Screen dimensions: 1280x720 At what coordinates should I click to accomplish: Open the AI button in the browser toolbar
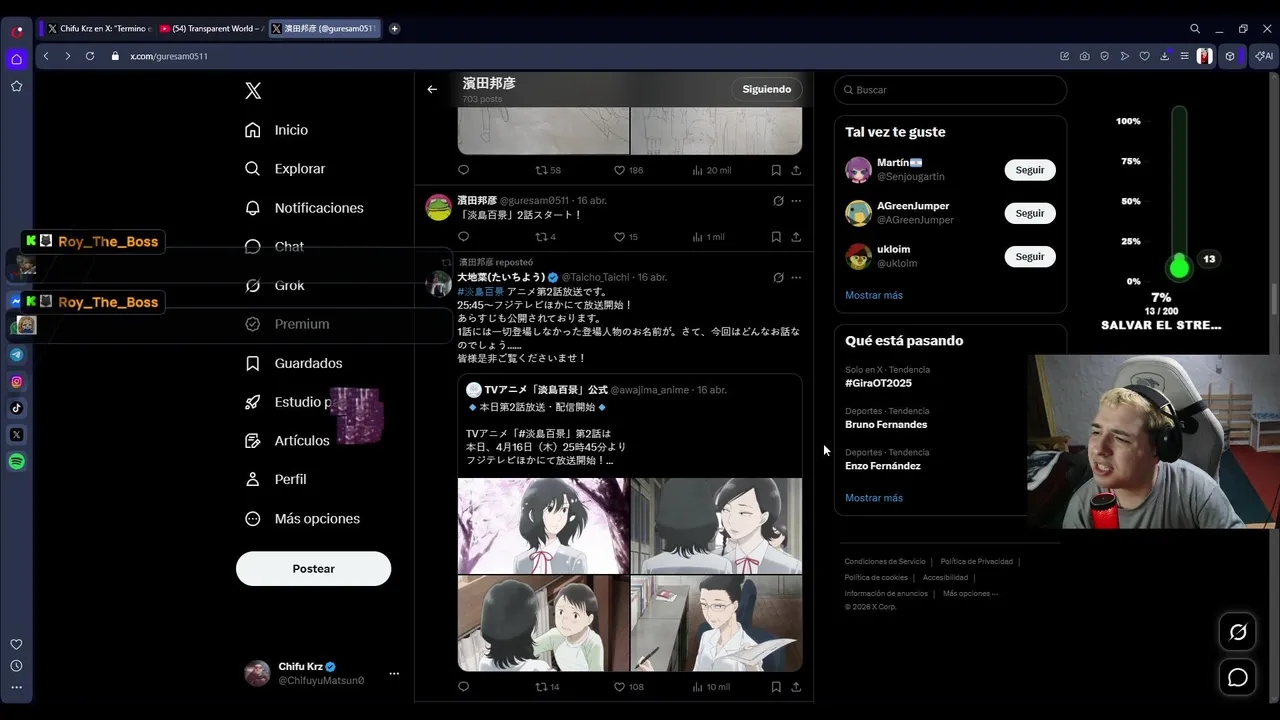click(1263, 56)
